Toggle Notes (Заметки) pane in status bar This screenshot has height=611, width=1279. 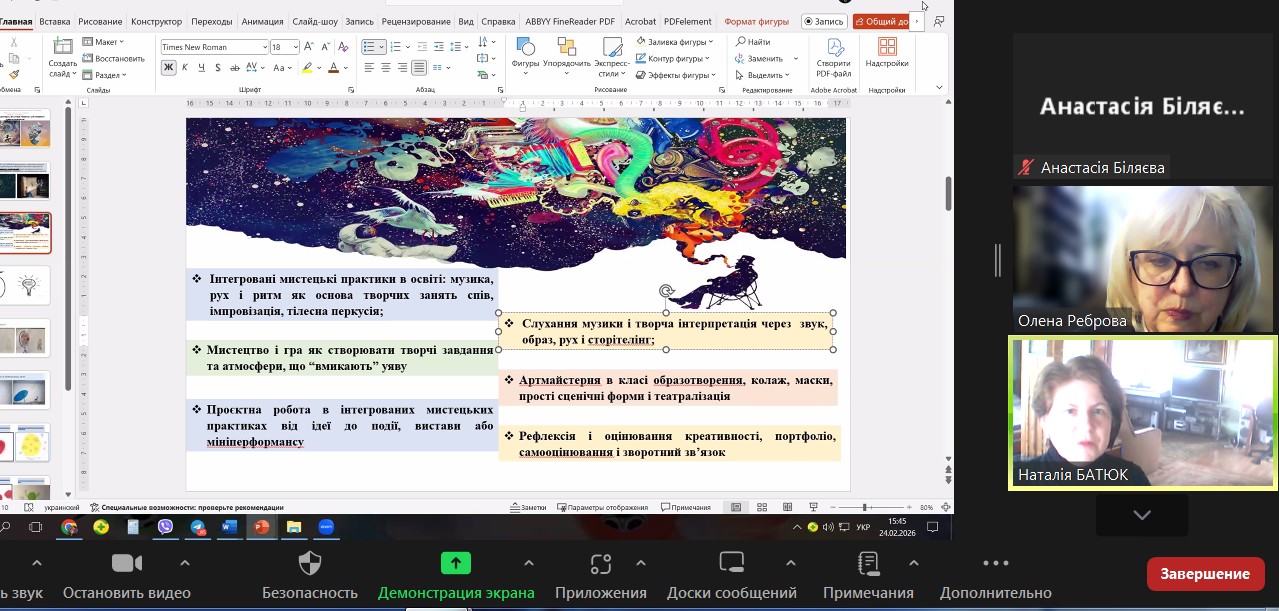[528, 507]
